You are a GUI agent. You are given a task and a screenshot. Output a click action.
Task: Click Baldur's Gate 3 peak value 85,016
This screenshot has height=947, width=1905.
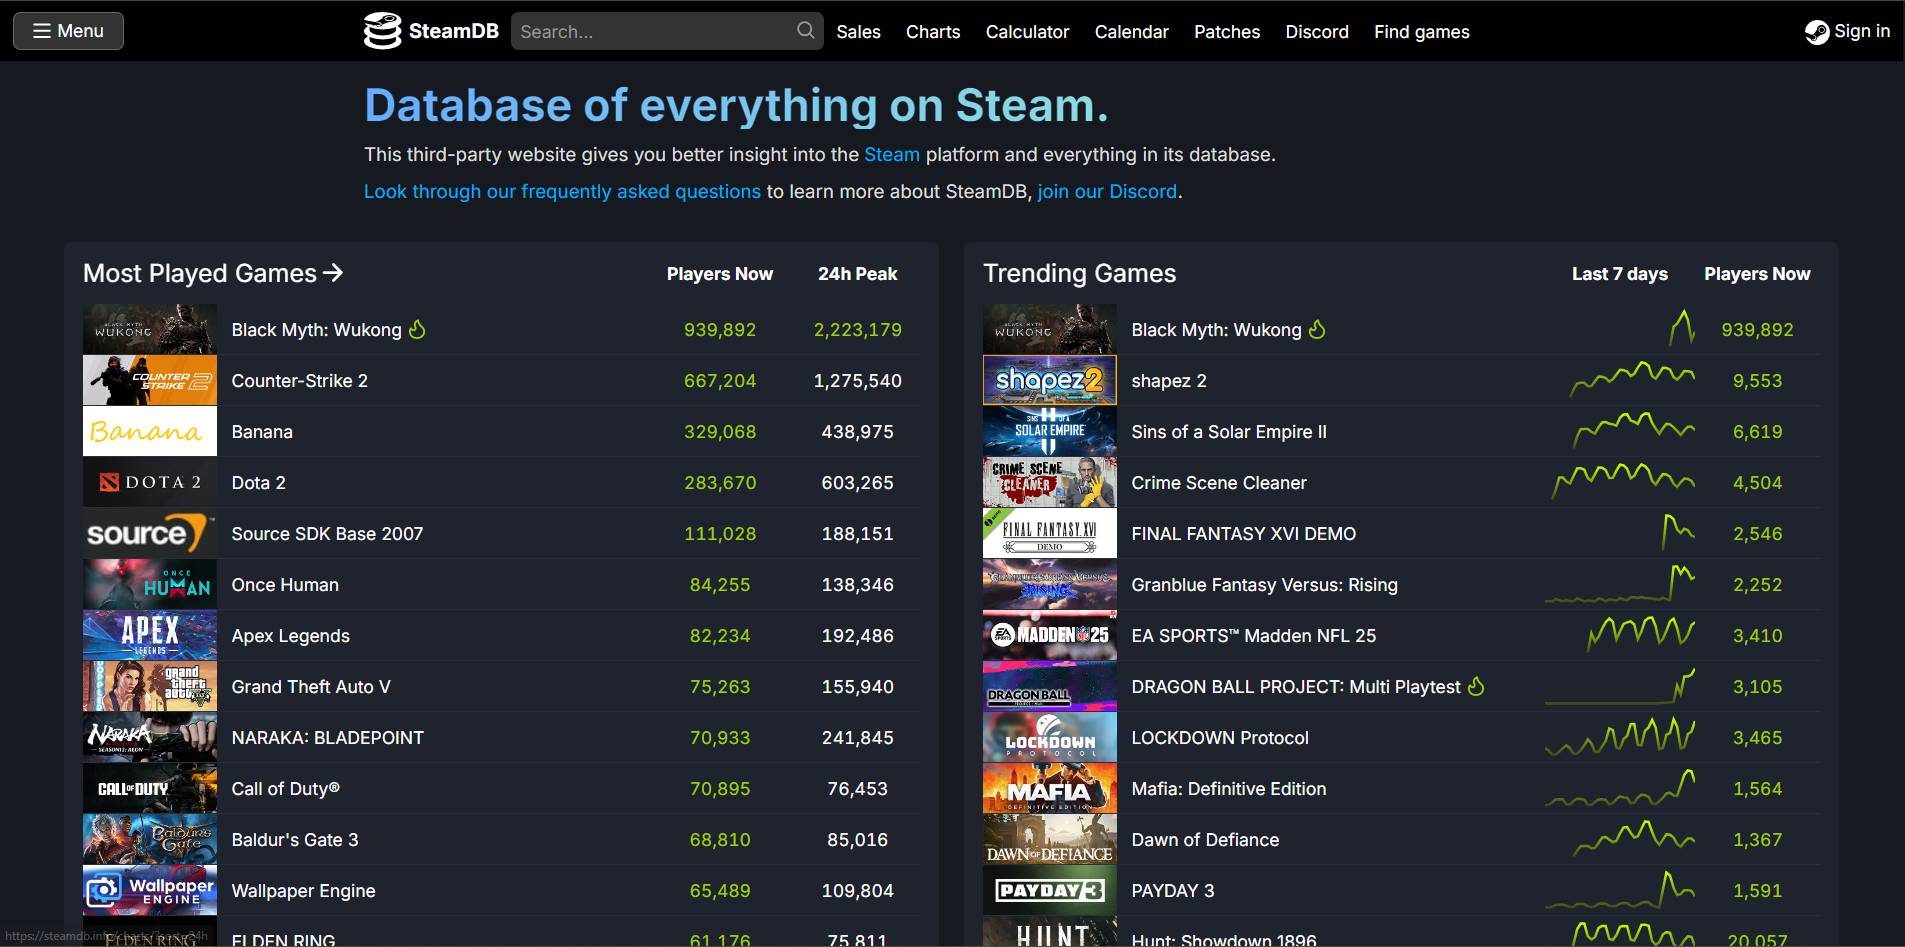pos(858,840)
